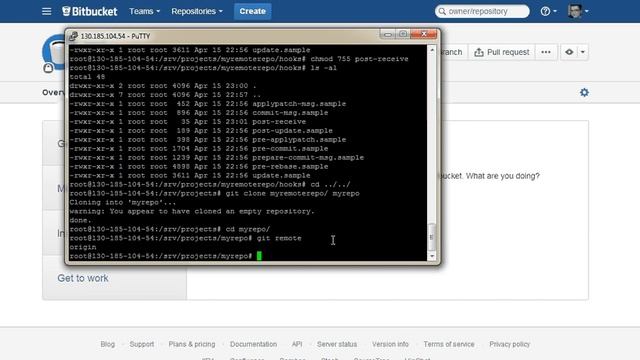Viewport: 640px width, 360px height.
Task: Click the Bitbucket logo
Action: point(89,11)
